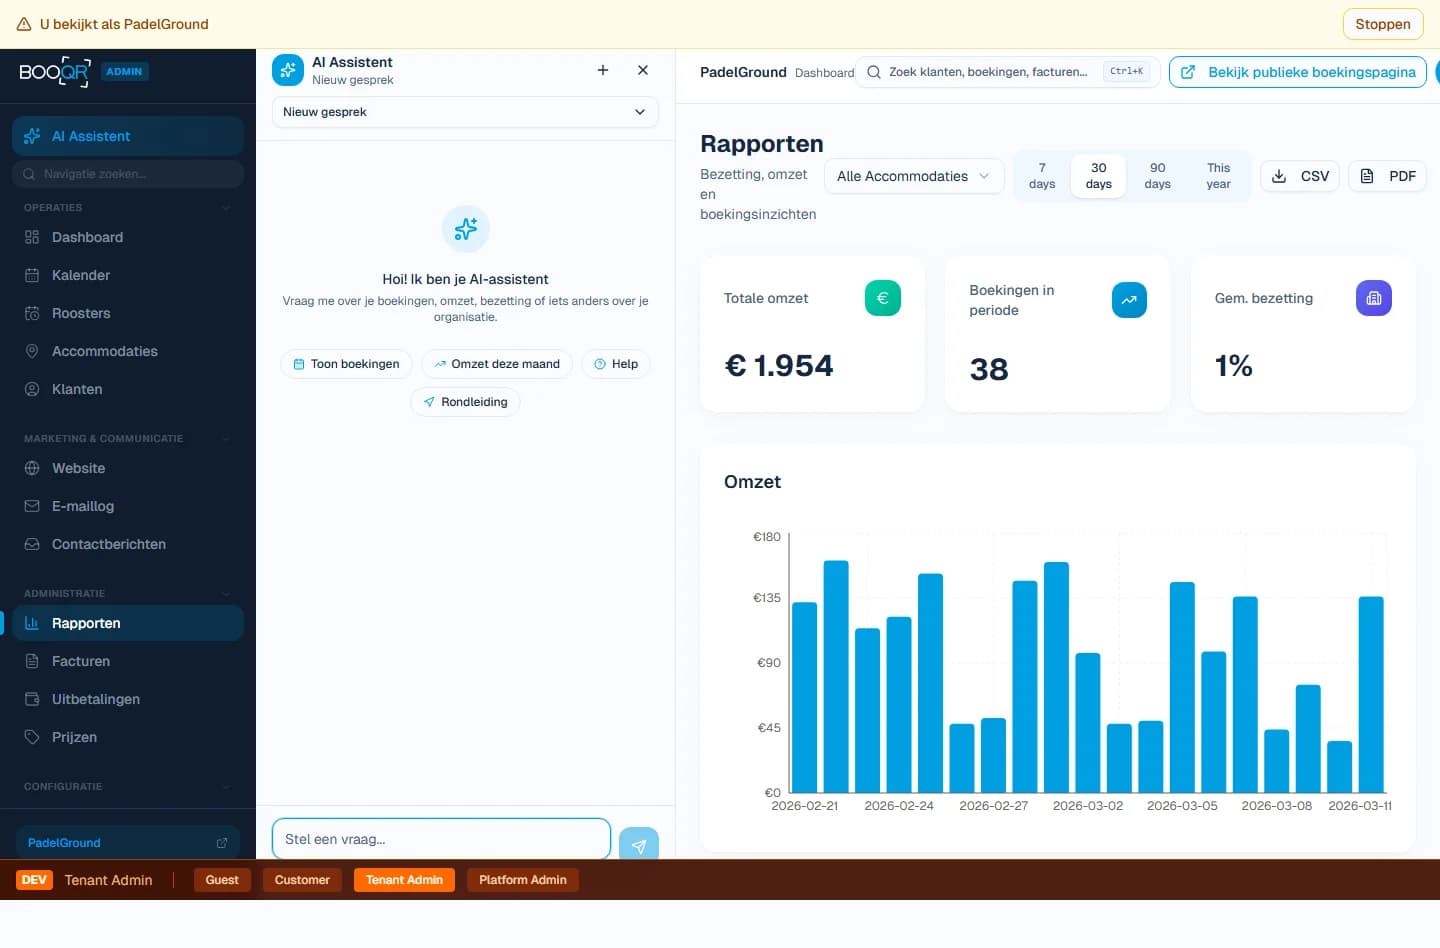Viewport: 1440px width, 948px height.
Task: Download the report as CSV
Action: pyautogui.click(x=1299, y=176)
